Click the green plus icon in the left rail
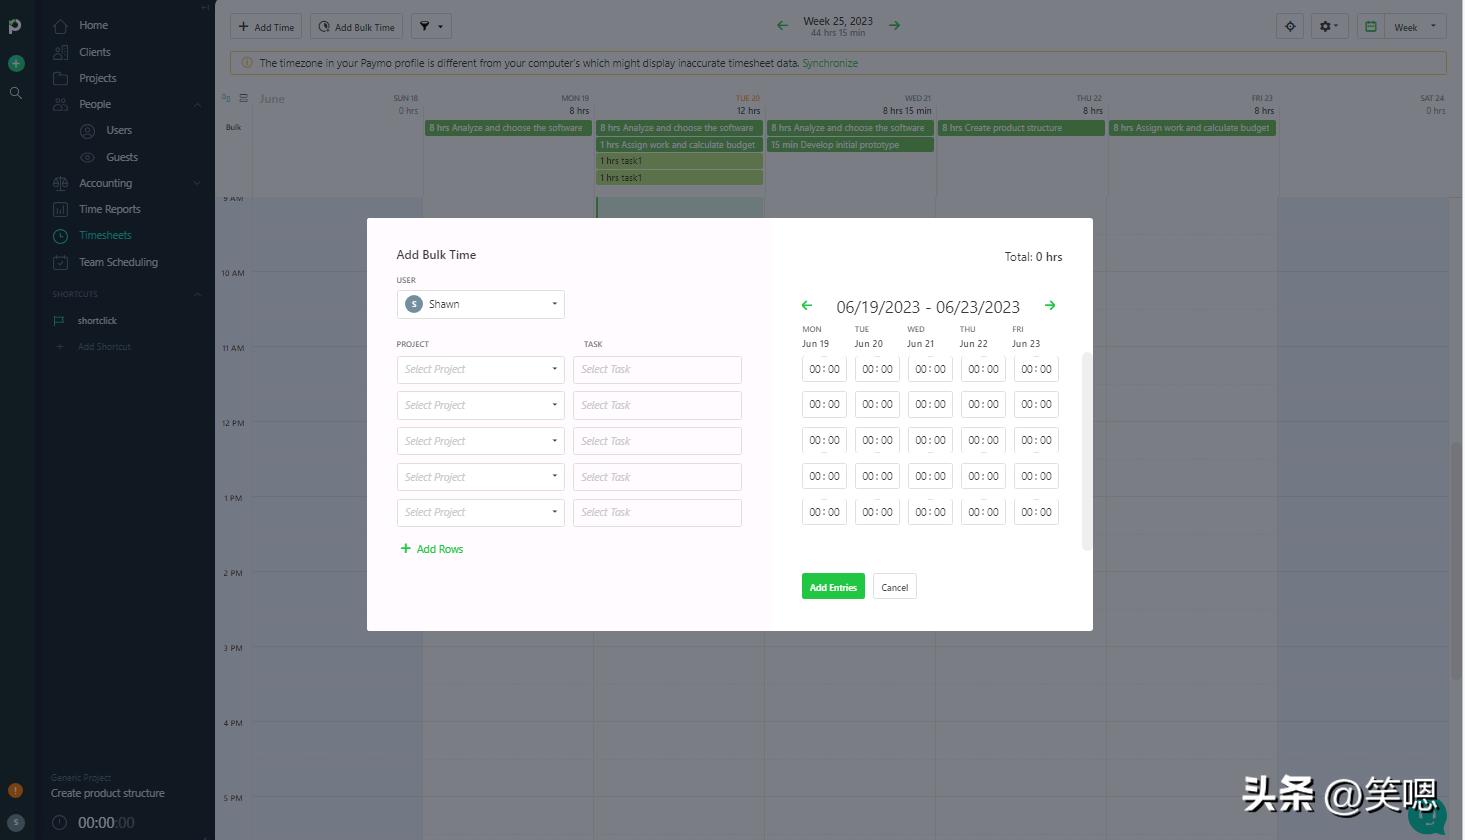1465x840 pixels. tap(16, 64)
